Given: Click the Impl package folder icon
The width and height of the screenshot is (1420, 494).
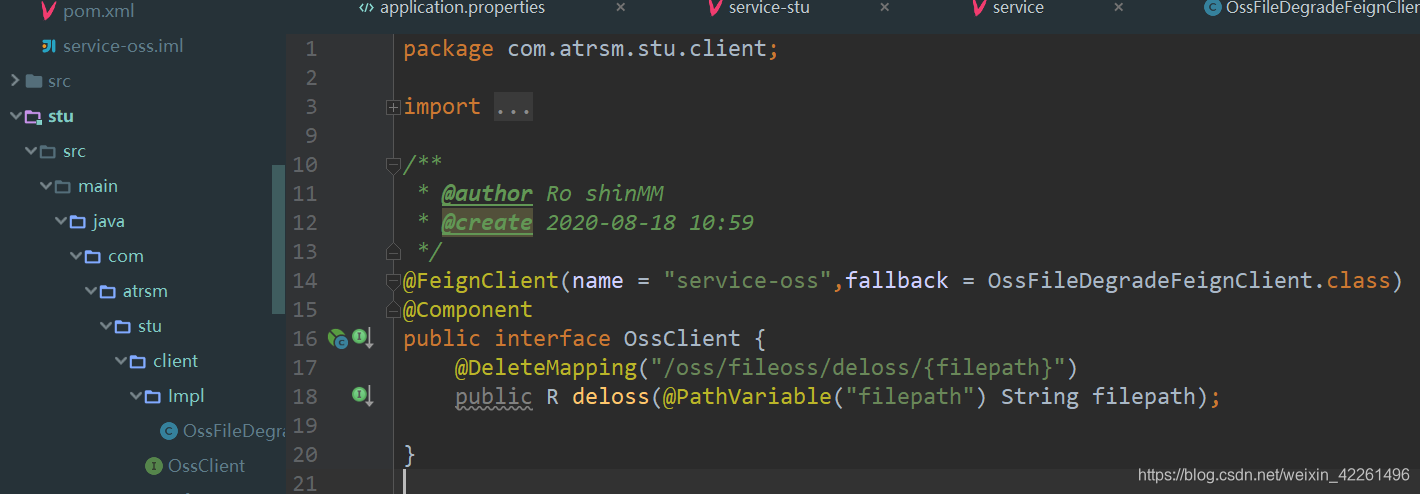Looking at the screenshot, I should 153,396.
